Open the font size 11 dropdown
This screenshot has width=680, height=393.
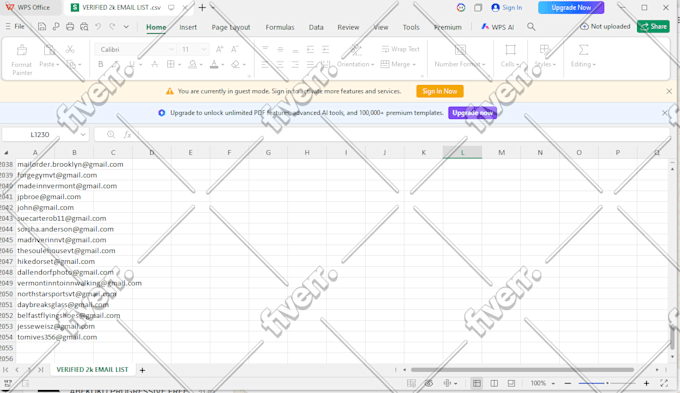point(203,49)
